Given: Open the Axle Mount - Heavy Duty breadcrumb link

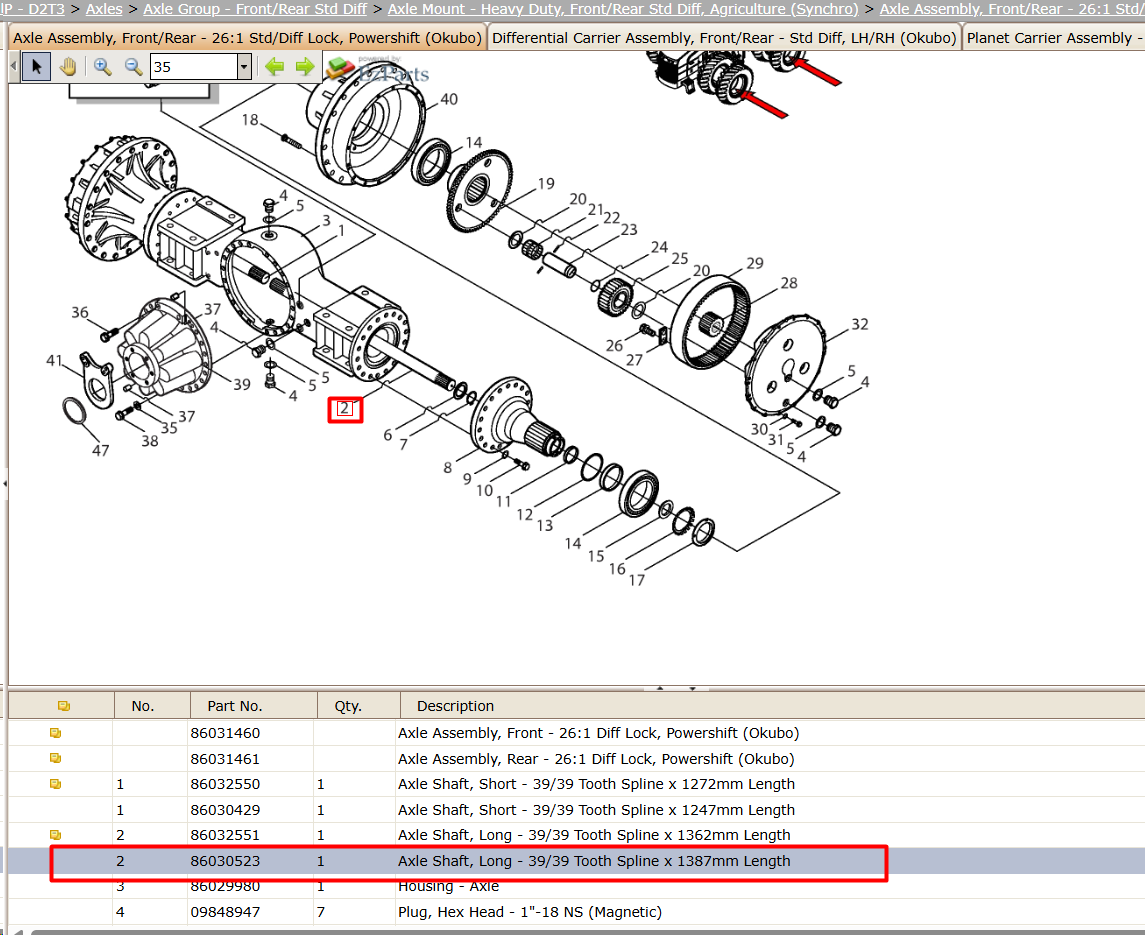Looking at the screenshot, I should point(623,9).
